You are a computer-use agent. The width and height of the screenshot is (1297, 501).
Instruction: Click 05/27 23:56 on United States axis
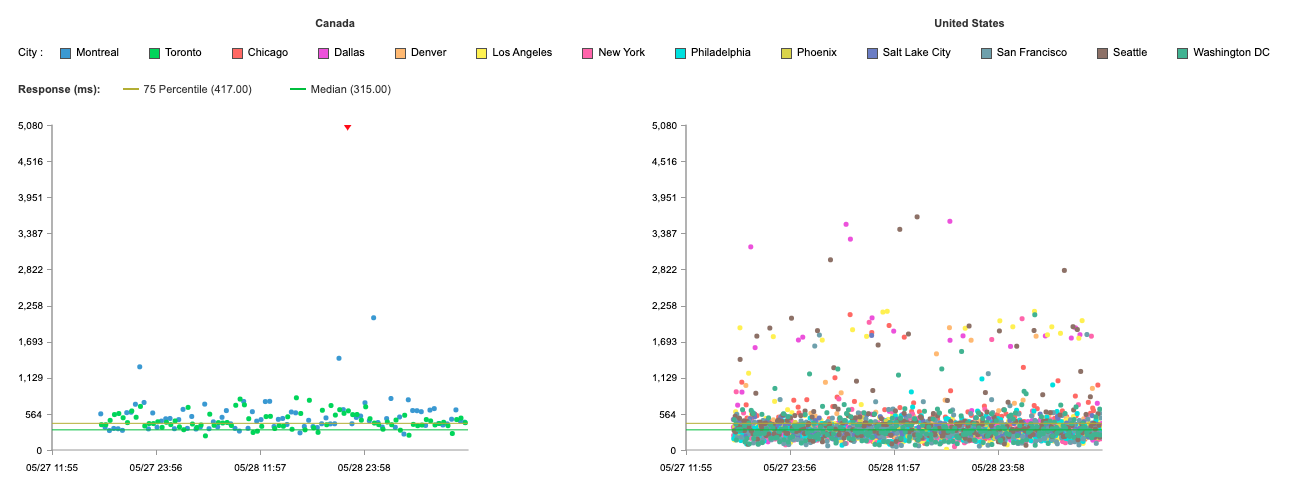click(790, 467)
